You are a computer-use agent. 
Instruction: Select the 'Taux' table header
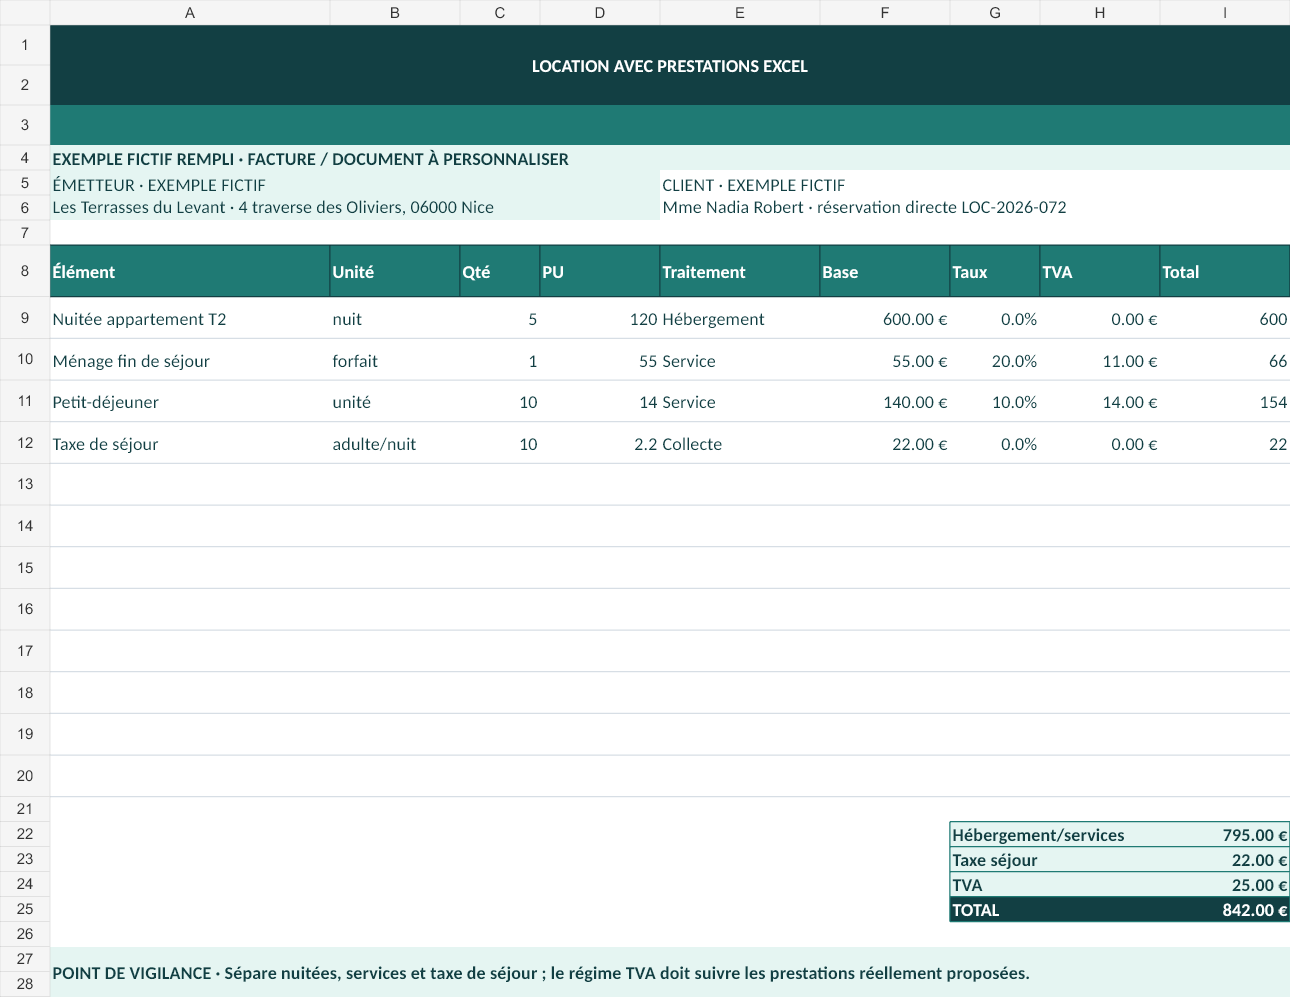click(995, 271)
